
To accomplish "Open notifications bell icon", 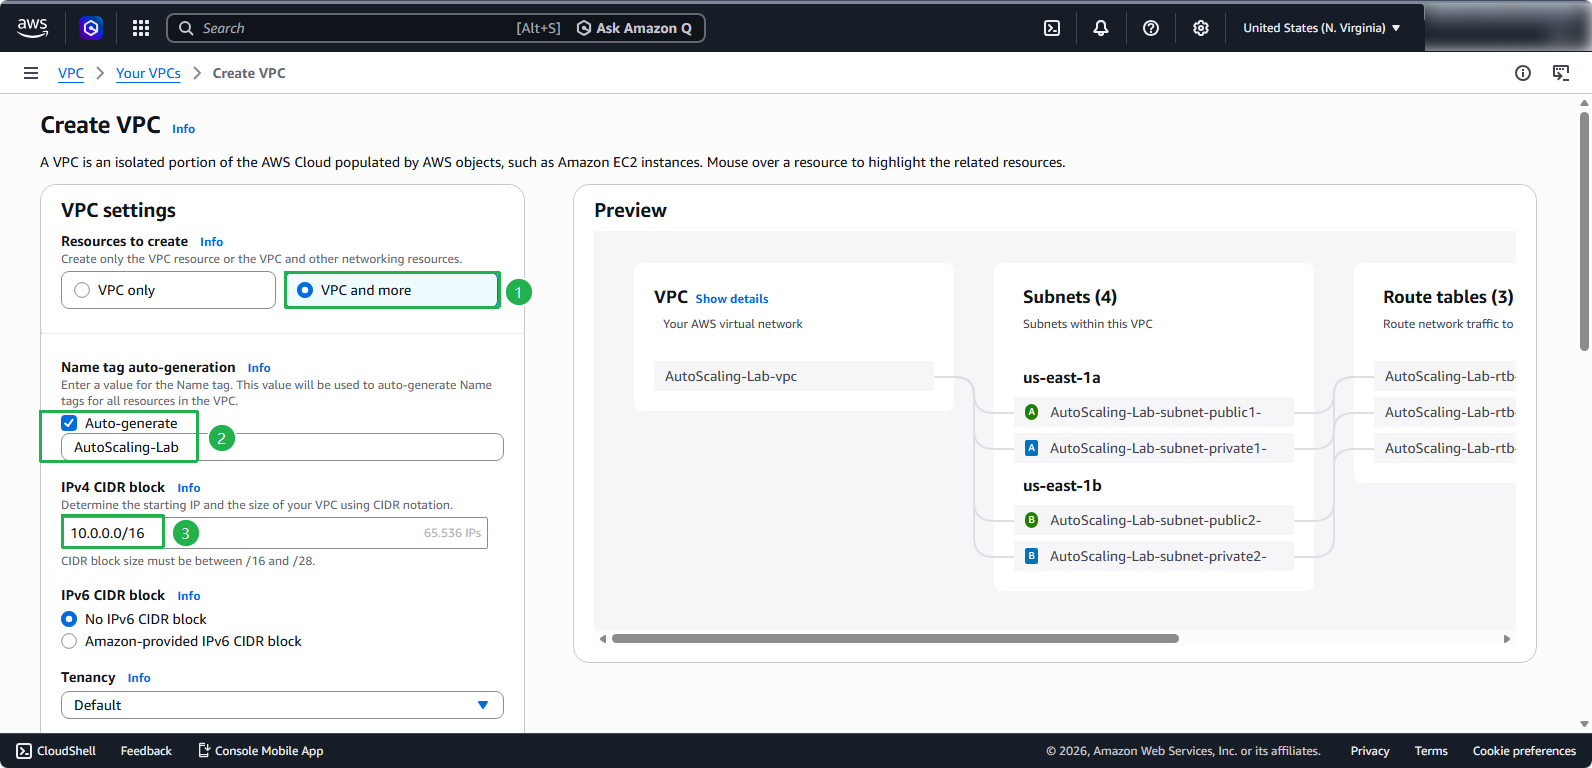I will click(1101, 28).
